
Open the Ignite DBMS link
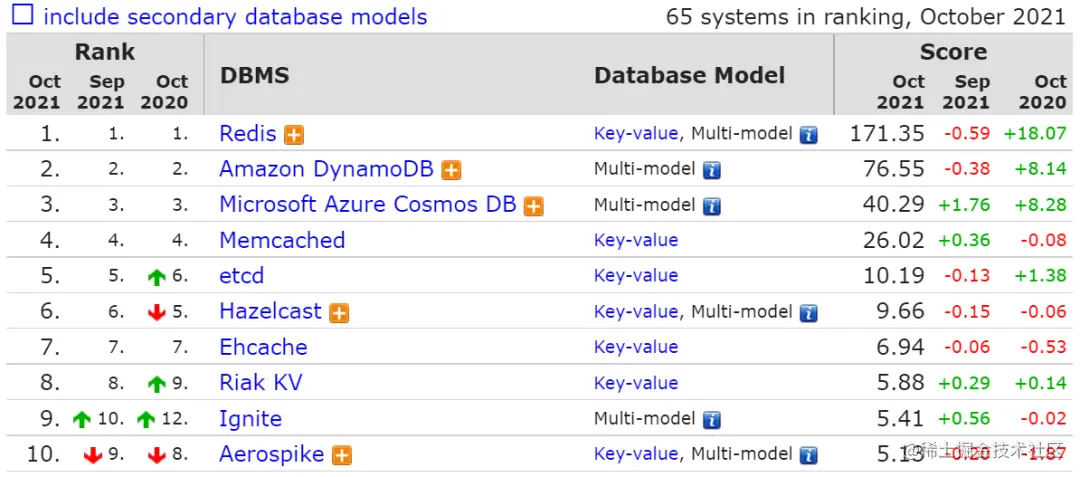[250, 419]
